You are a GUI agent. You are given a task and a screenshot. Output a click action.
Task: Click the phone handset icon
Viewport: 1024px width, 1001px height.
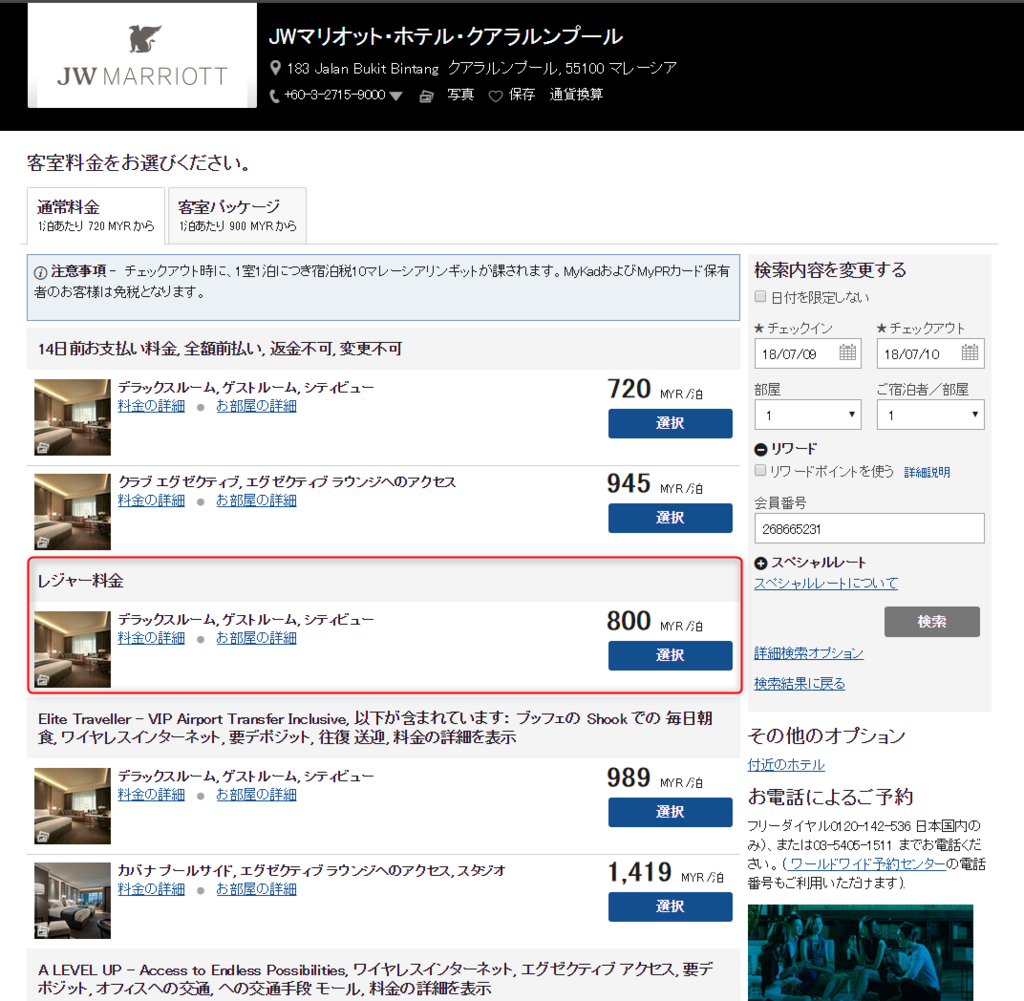coord(274,97)
